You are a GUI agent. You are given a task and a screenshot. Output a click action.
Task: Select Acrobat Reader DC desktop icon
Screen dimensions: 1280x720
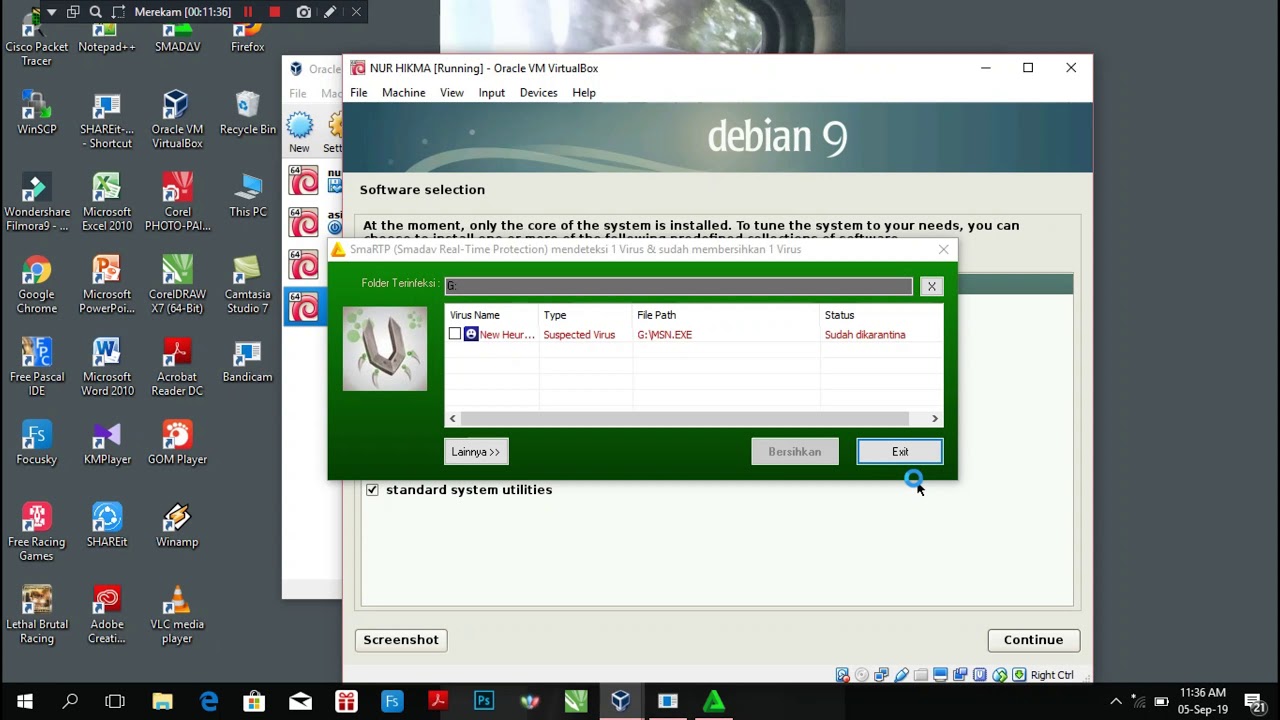[177, 367]
